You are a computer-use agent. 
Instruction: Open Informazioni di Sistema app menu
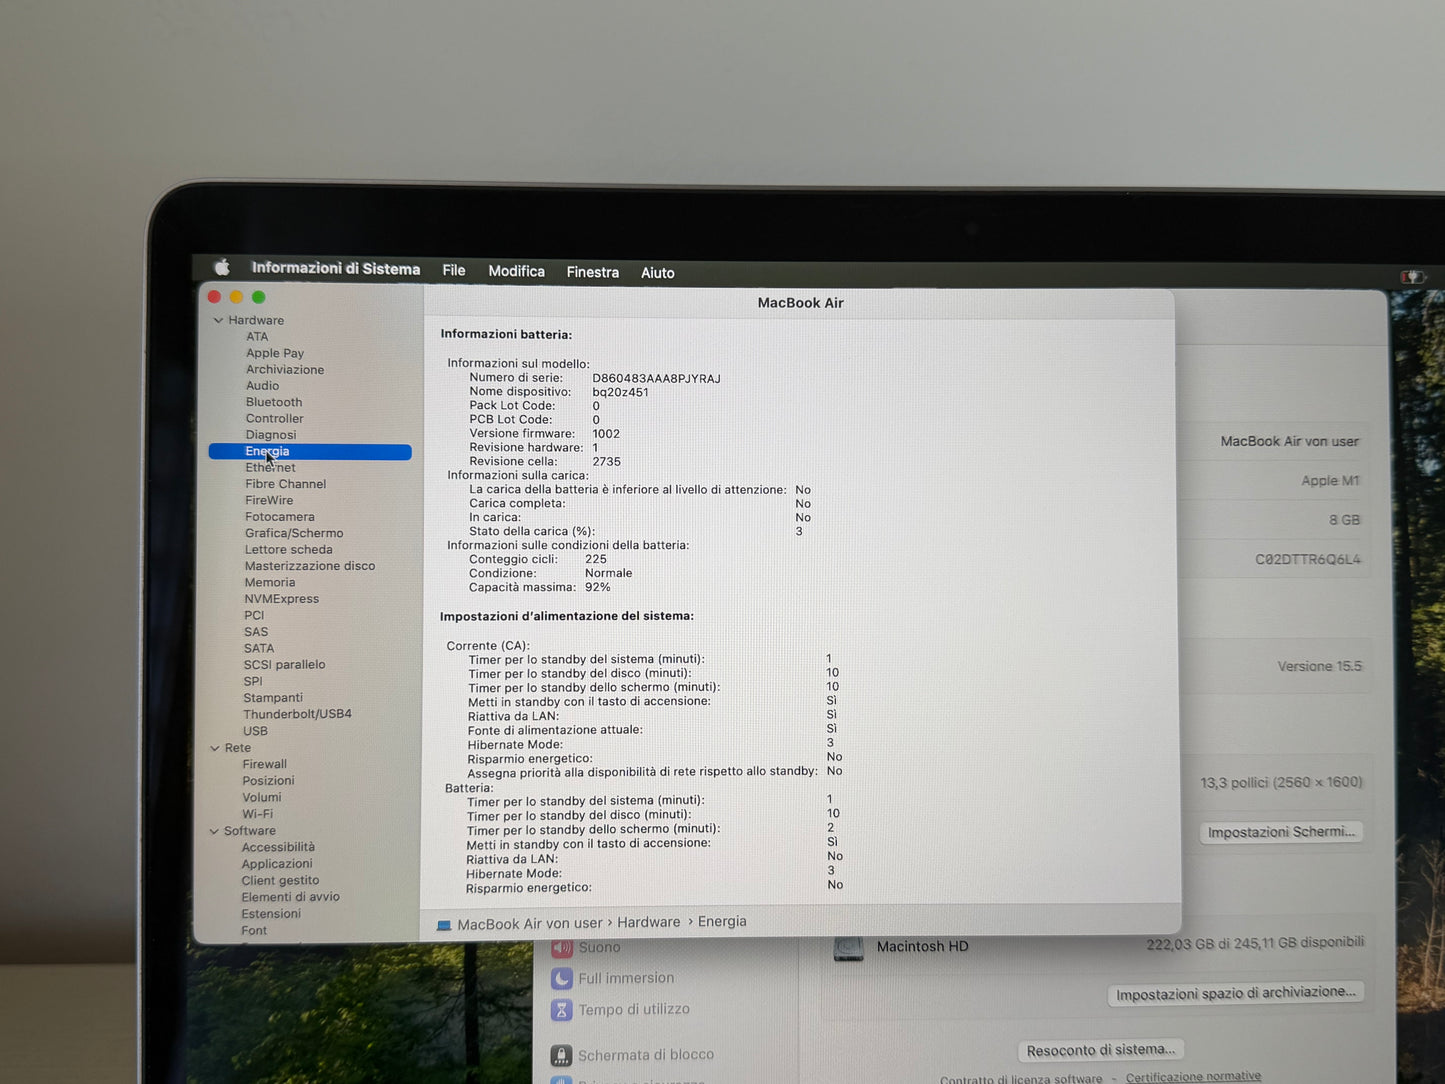(x=336, y=268)
